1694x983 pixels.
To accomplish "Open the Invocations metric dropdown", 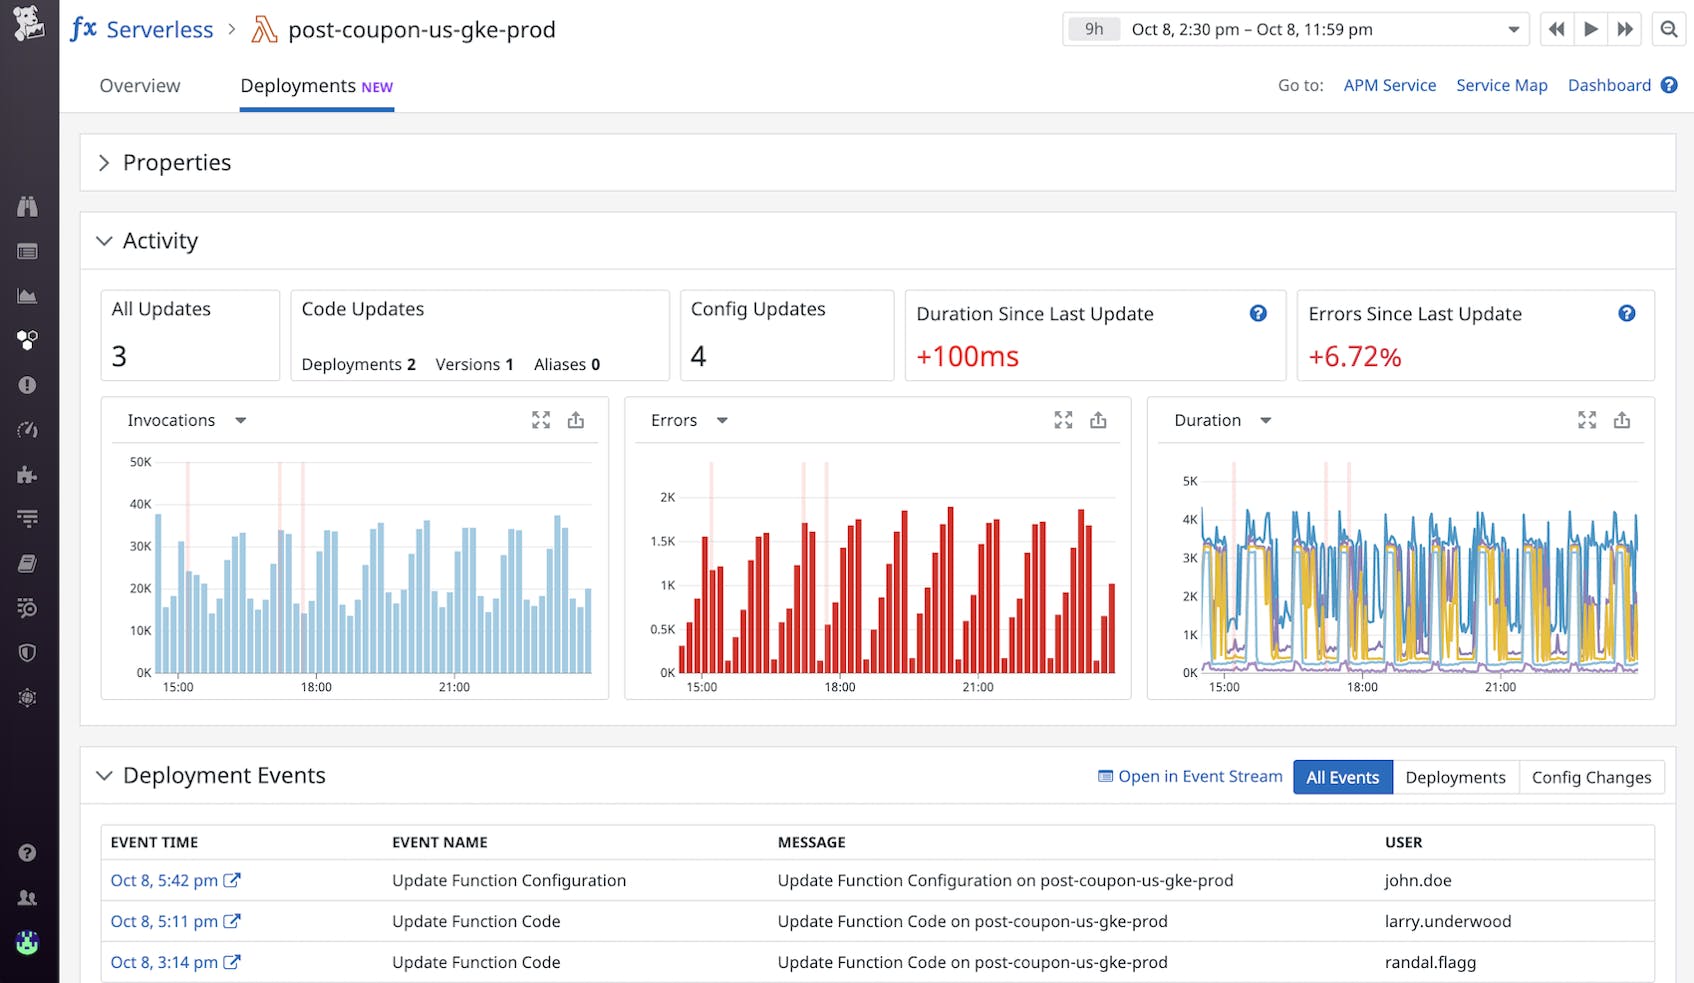I will pos(240,420).
